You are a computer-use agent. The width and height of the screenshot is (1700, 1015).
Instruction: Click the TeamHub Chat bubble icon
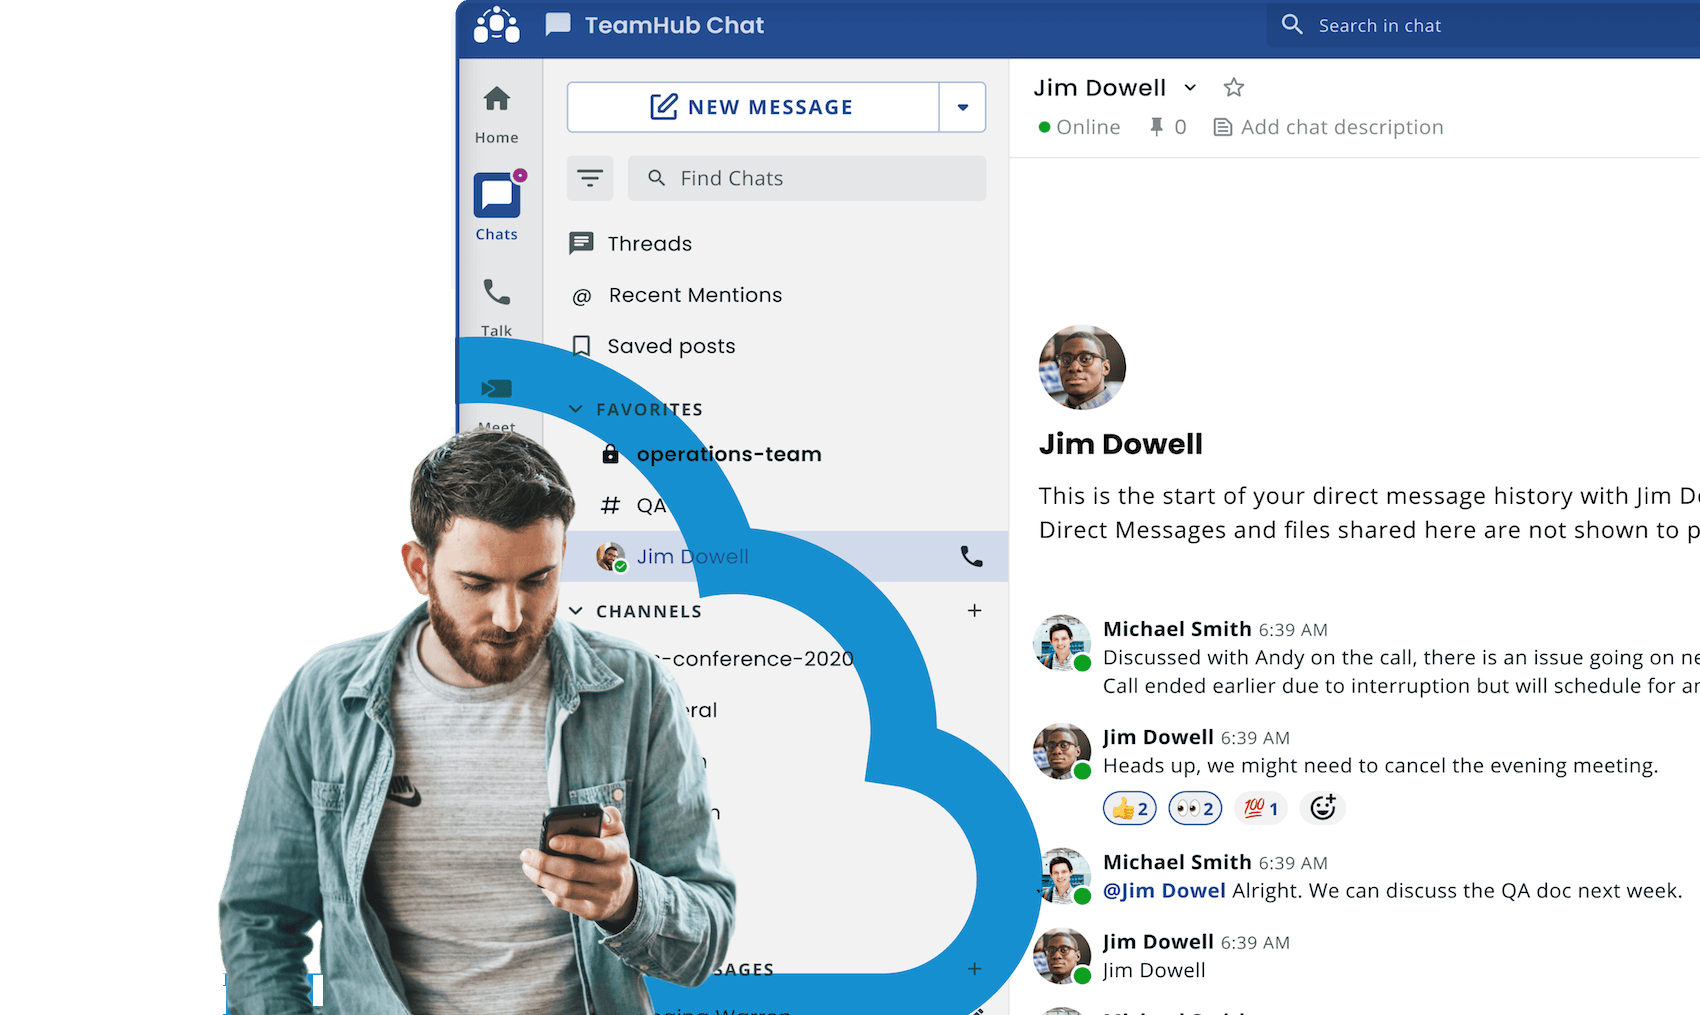pyautogui.click(x=558, y=25)
